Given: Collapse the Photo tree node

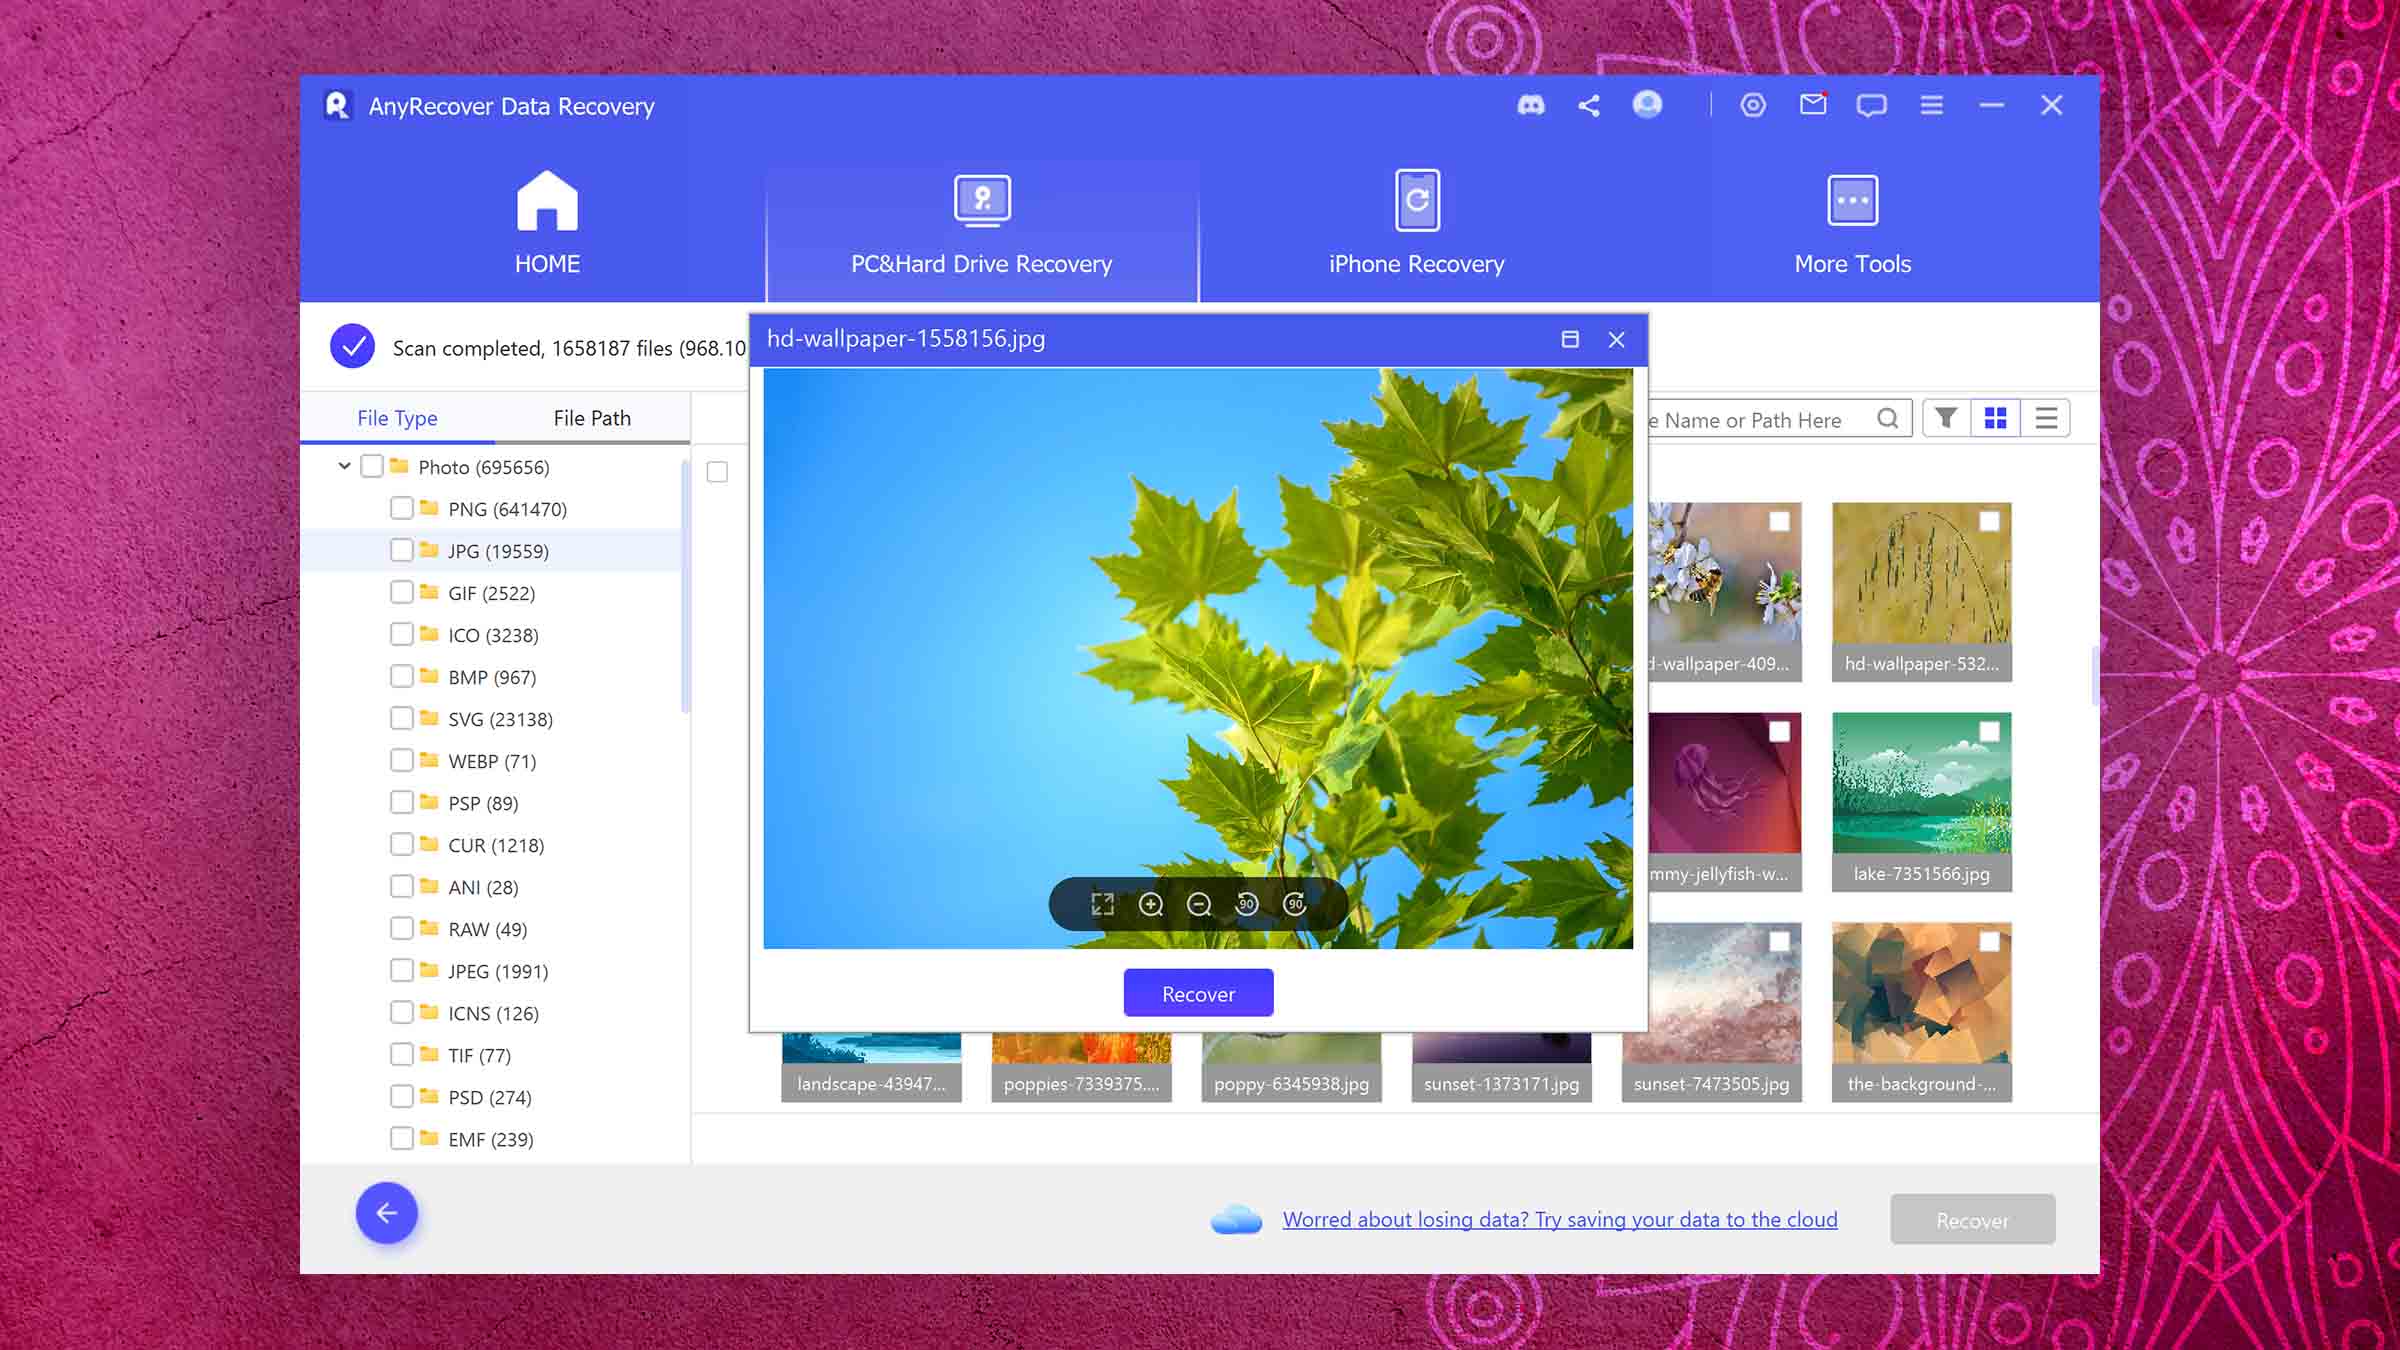Looking at the screenshot, I should point(344,466).
